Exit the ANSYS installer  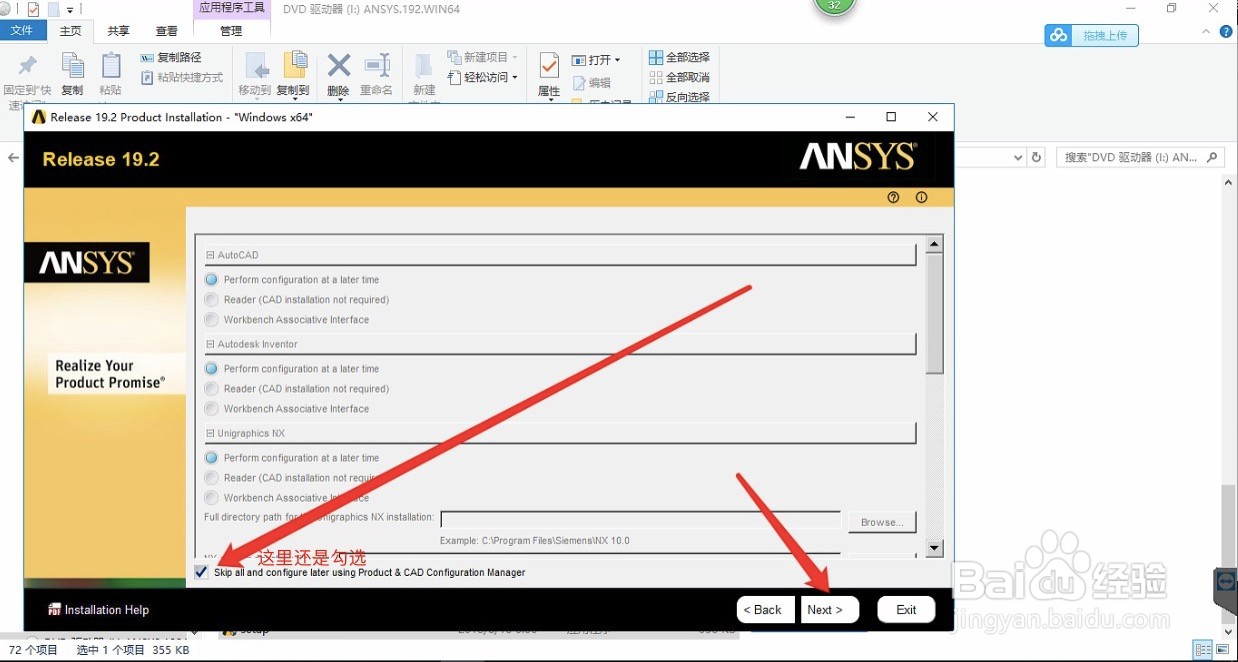click(906, 610)
